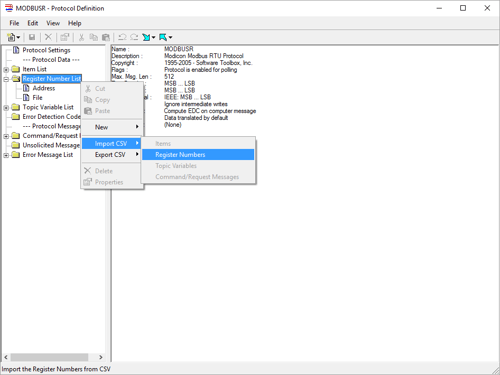Click the Error Detection Code folder icon
The width and height of the screenshot is (500, 375).
16,117
